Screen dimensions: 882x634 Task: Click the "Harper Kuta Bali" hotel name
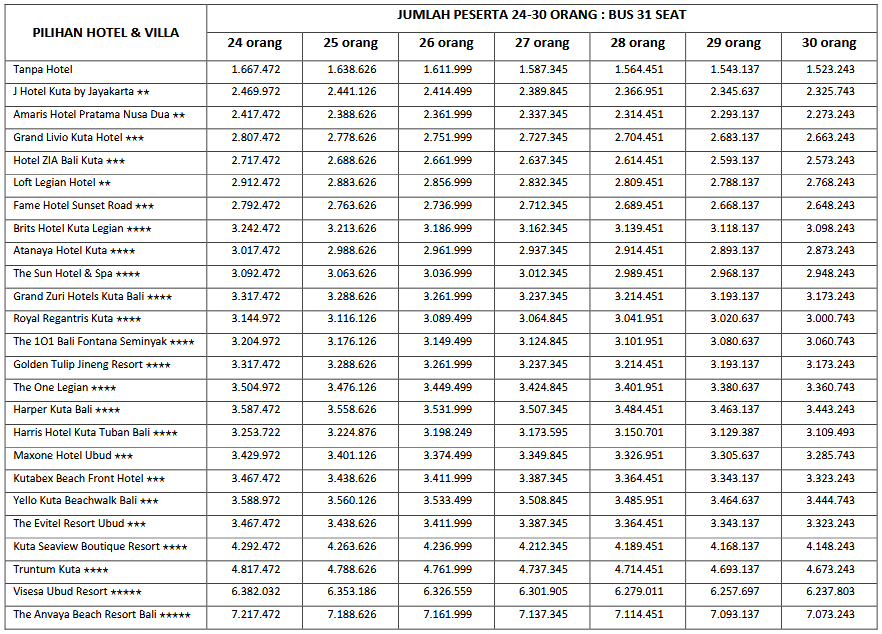66,410
